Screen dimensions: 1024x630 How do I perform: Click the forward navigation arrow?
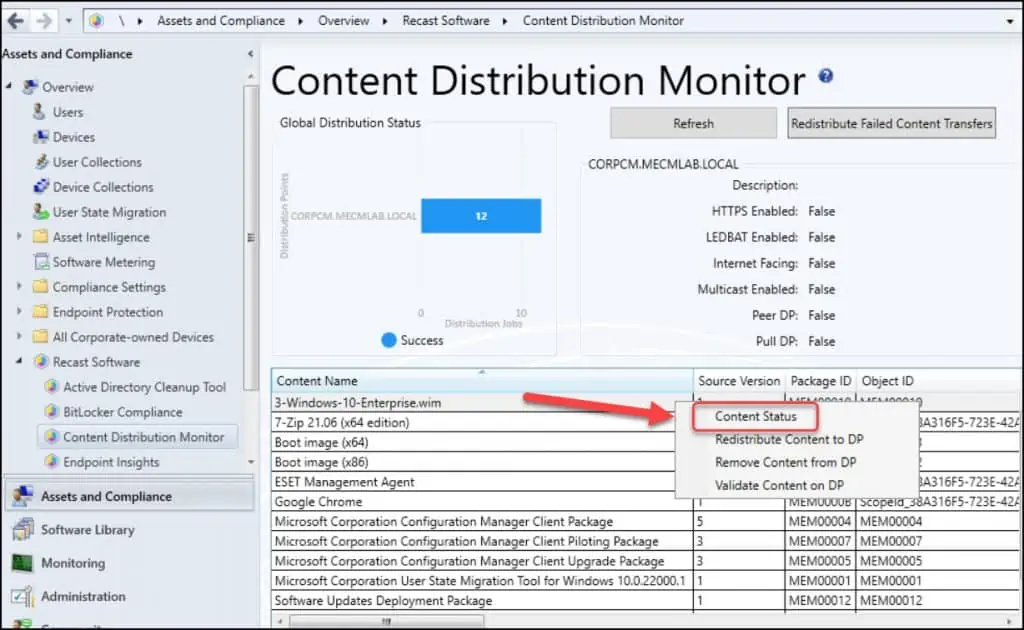pos(44,21)
